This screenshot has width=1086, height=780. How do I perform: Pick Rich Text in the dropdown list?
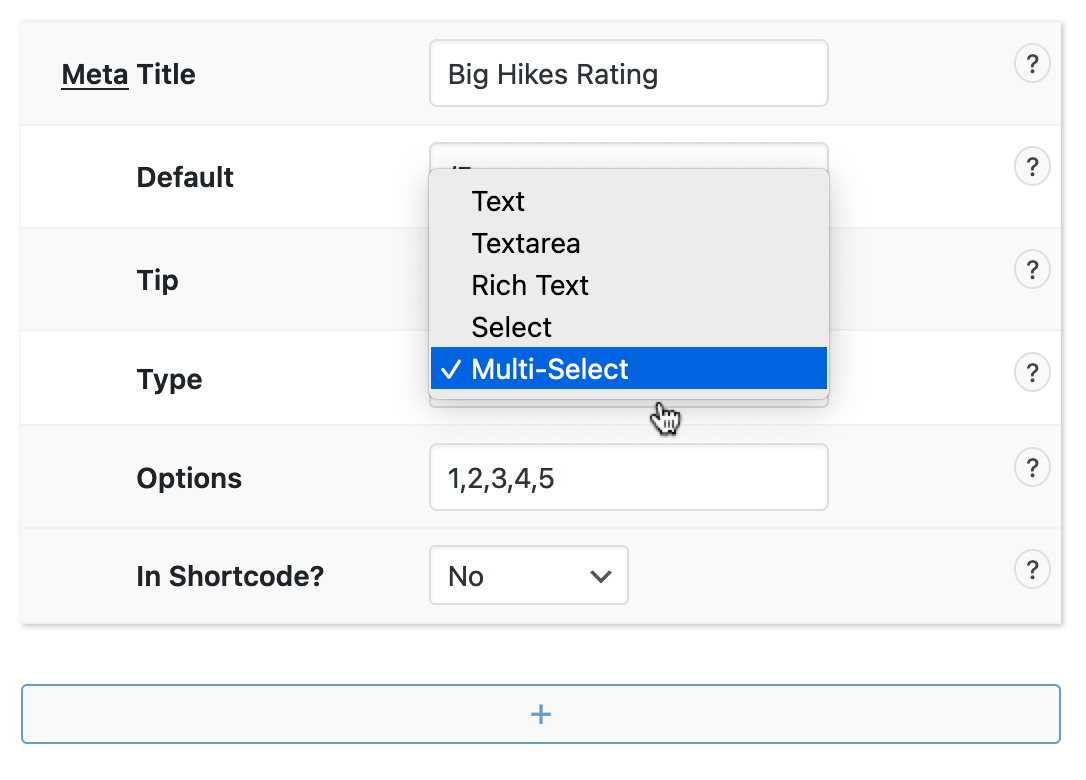(x=530, y=286)
